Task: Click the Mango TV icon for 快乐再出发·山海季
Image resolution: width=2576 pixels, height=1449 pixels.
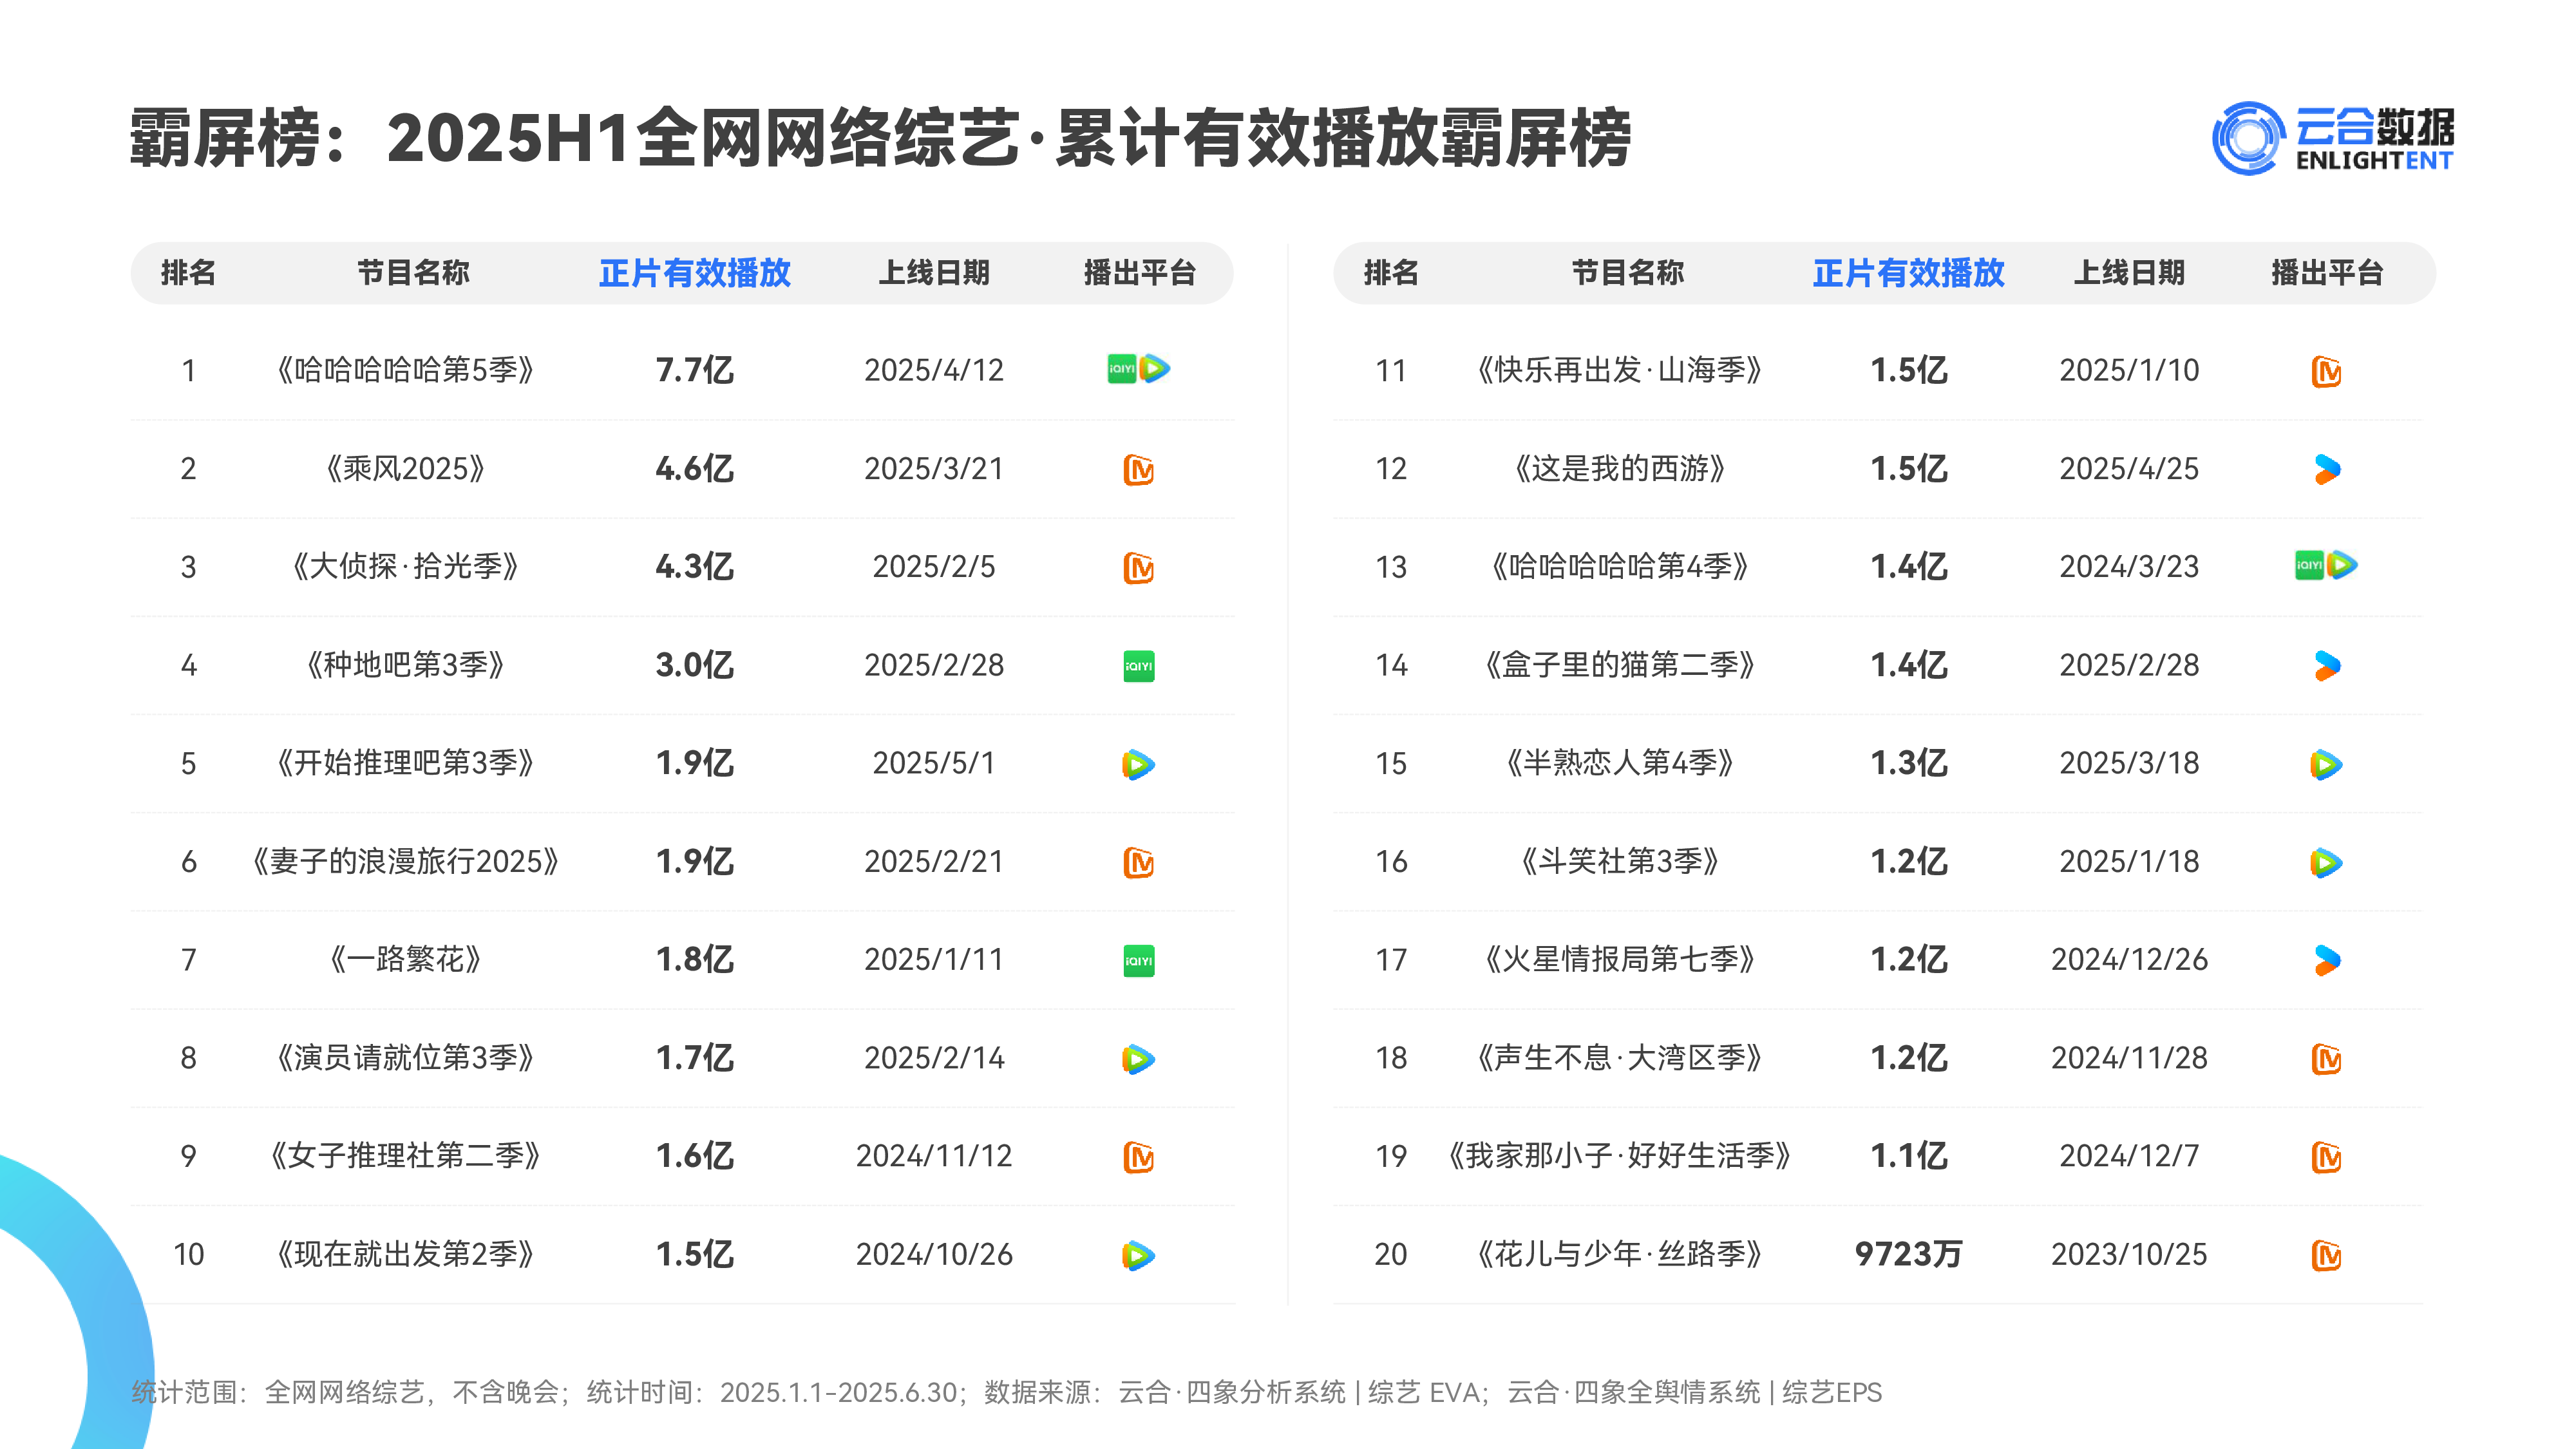Action: click(x=2326, y=371)
